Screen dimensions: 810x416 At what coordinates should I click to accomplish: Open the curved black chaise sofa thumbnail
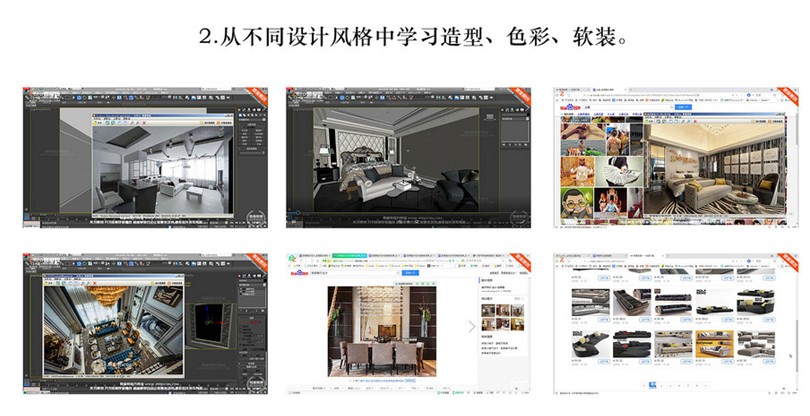coord(590,344)
